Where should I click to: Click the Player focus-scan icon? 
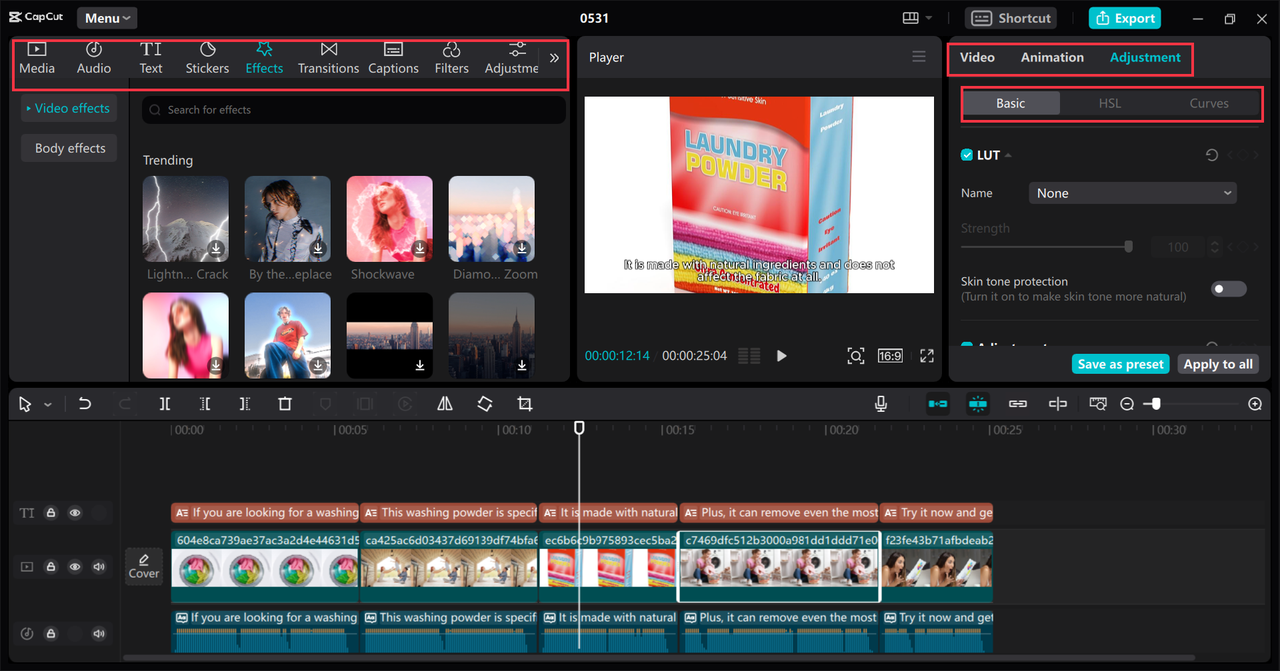tap(856, 356)
